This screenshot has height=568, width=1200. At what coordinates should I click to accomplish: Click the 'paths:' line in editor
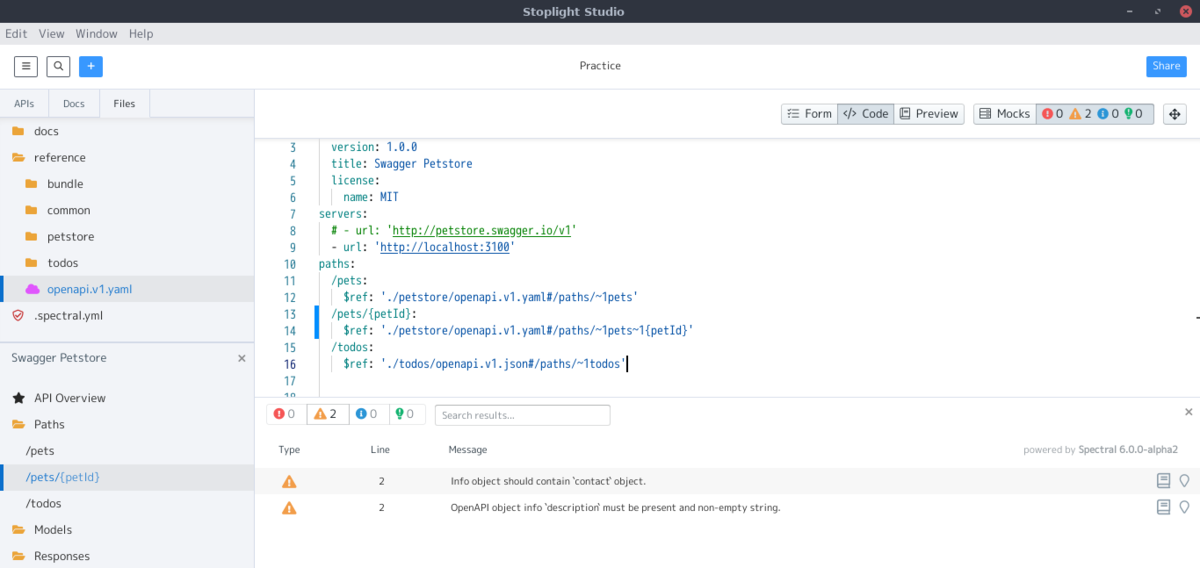point(337,264)
